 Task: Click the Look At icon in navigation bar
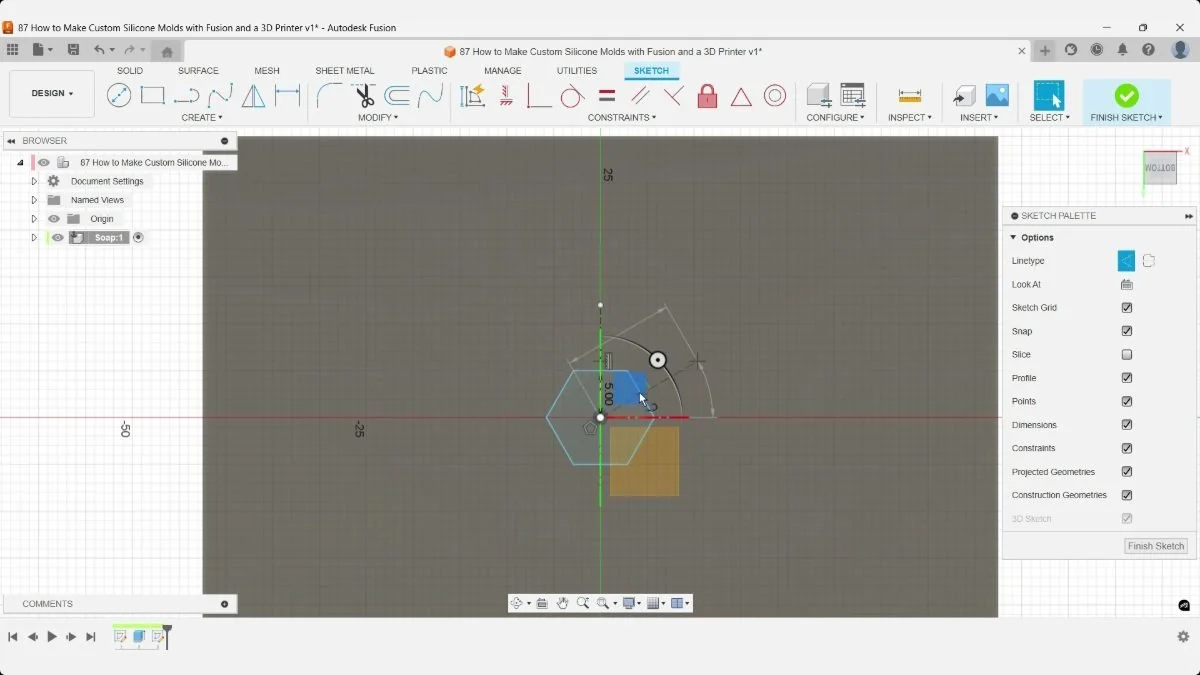click(x=542, y=603)
